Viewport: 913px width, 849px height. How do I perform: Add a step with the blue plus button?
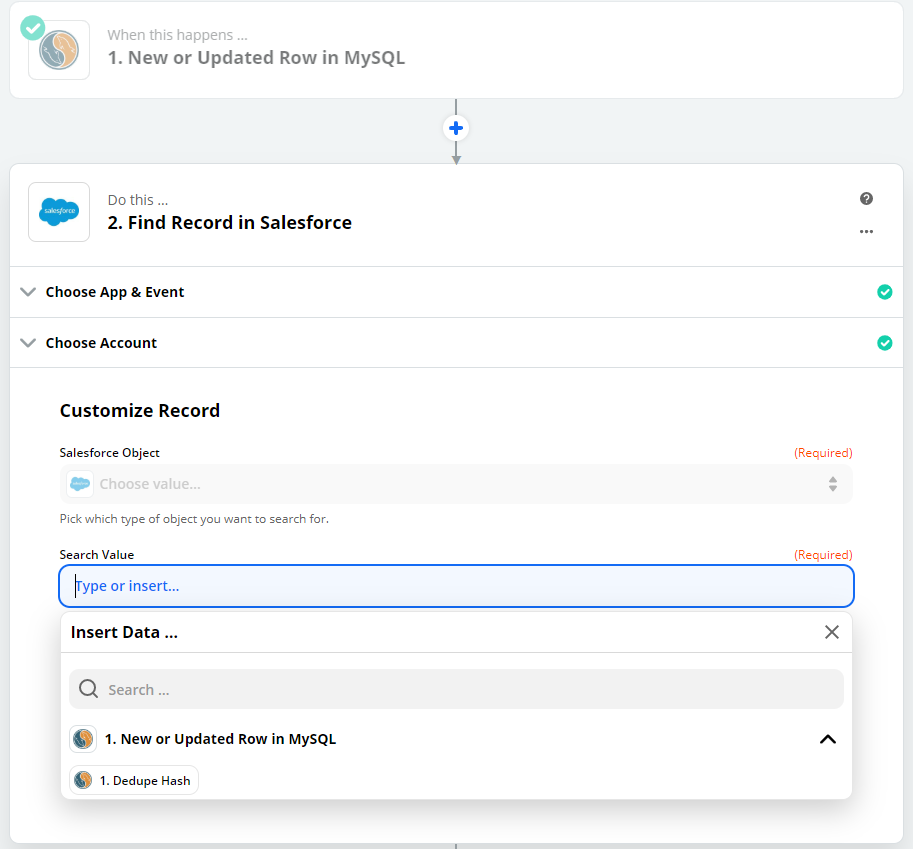pos(456,128)
